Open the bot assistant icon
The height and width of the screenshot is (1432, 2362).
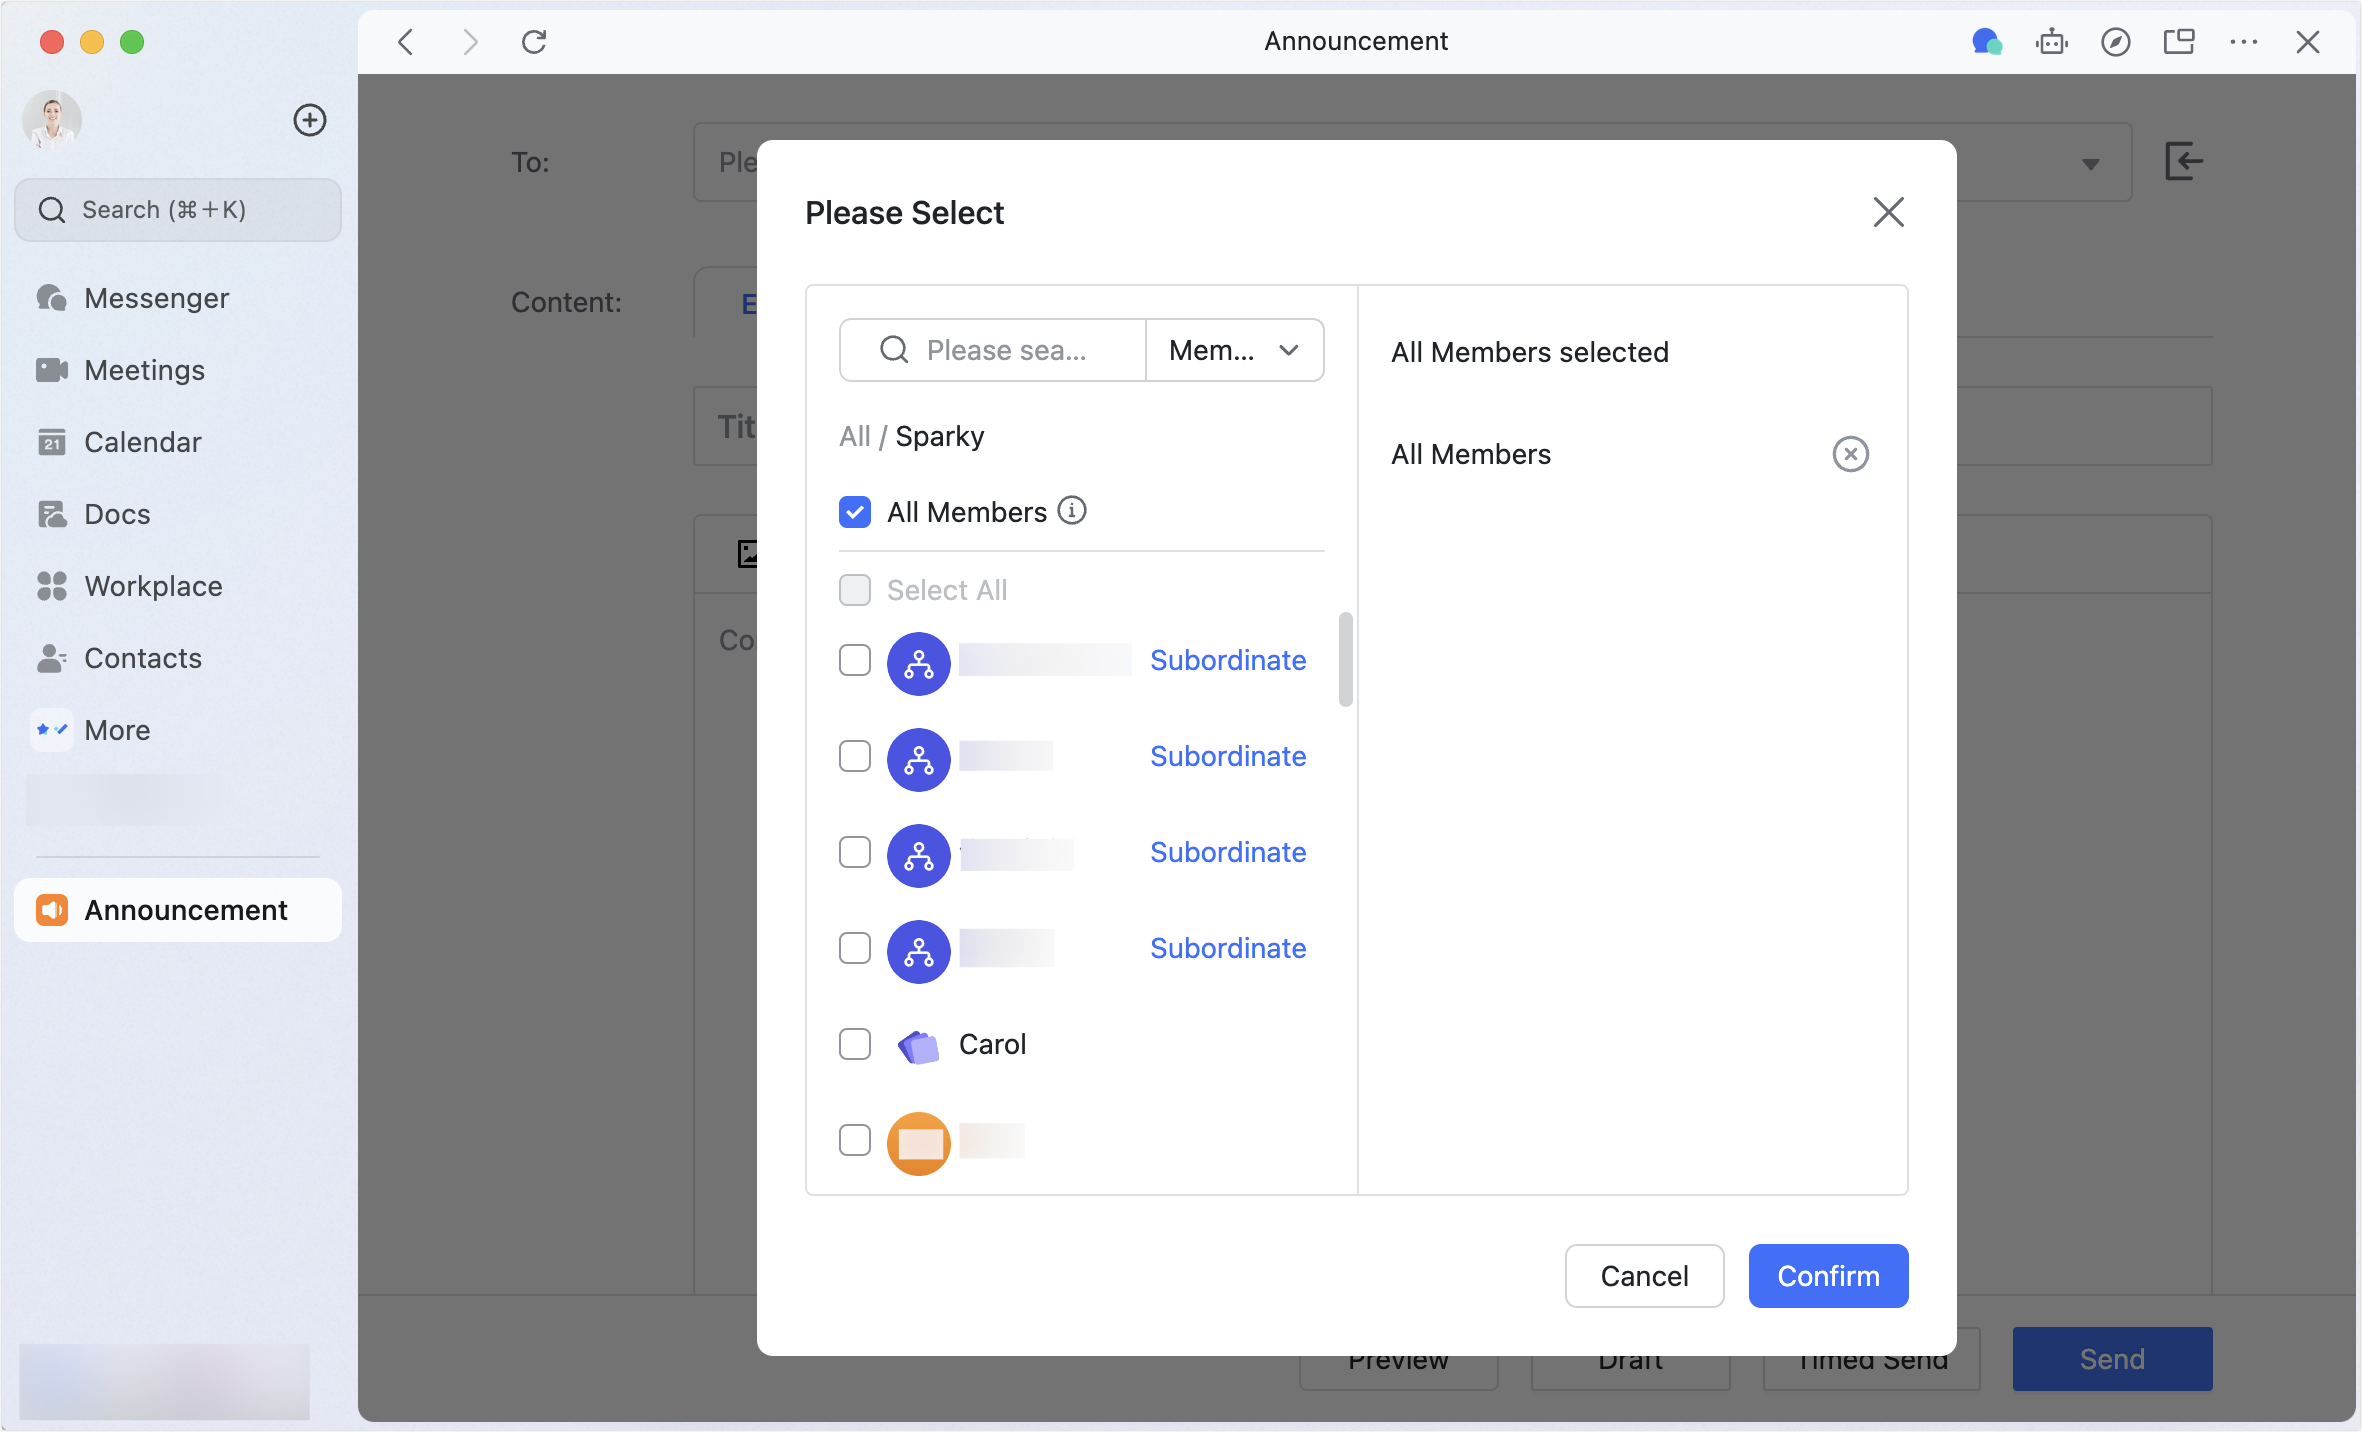point(2051,42)
